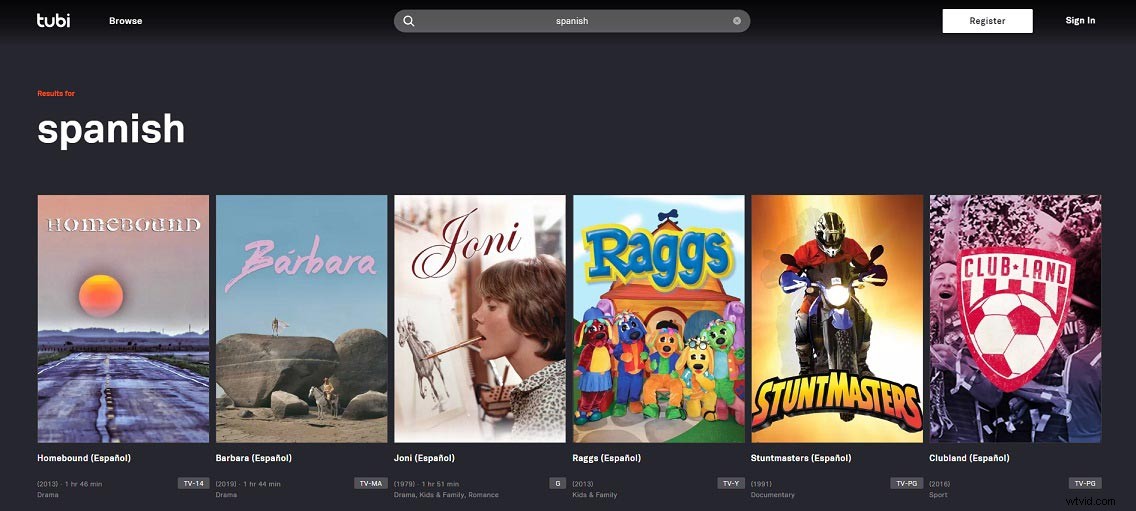1136x511 pixels.
Task: Click the Tubi logo
Action: tap(54, 20)
